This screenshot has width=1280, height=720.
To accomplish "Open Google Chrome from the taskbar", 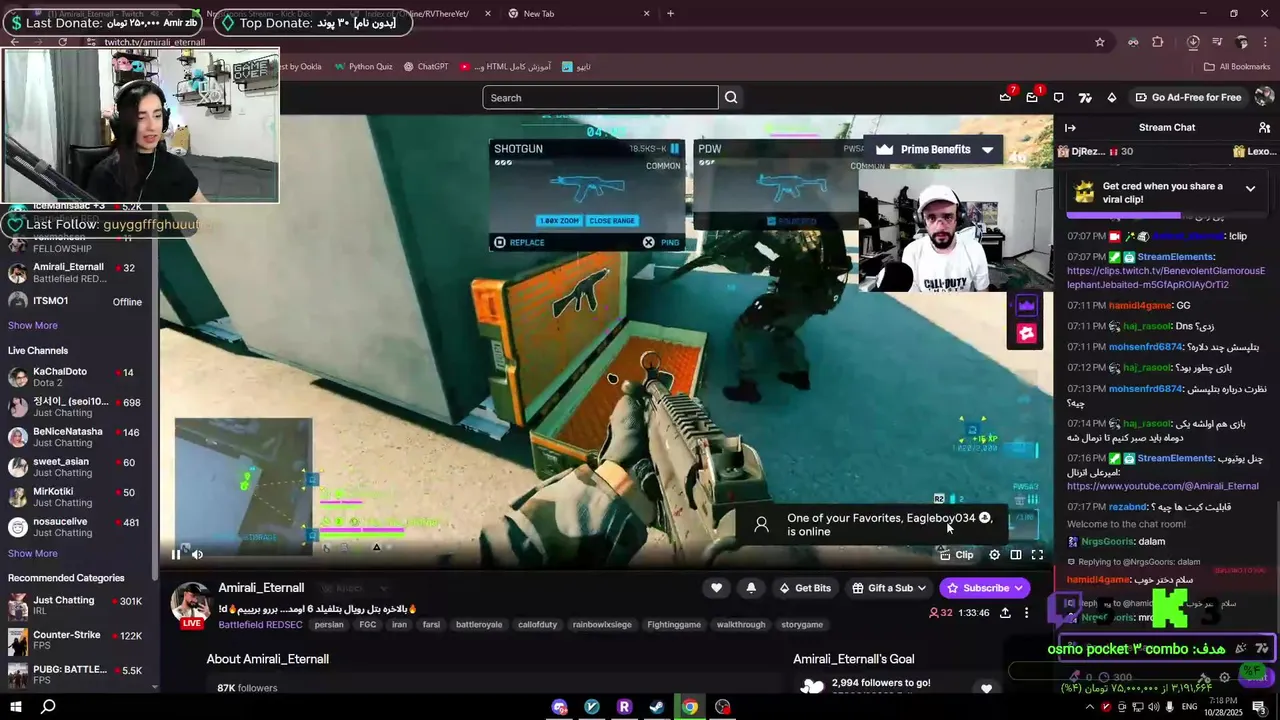I will coord(690,707).
